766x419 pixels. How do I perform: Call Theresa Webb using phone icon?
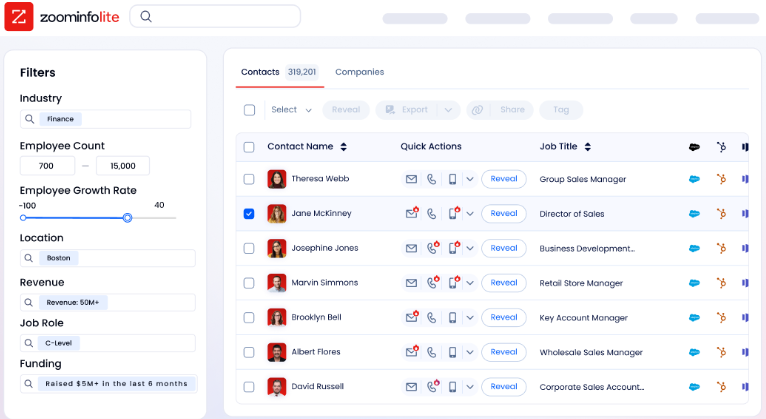pos(431,179)
